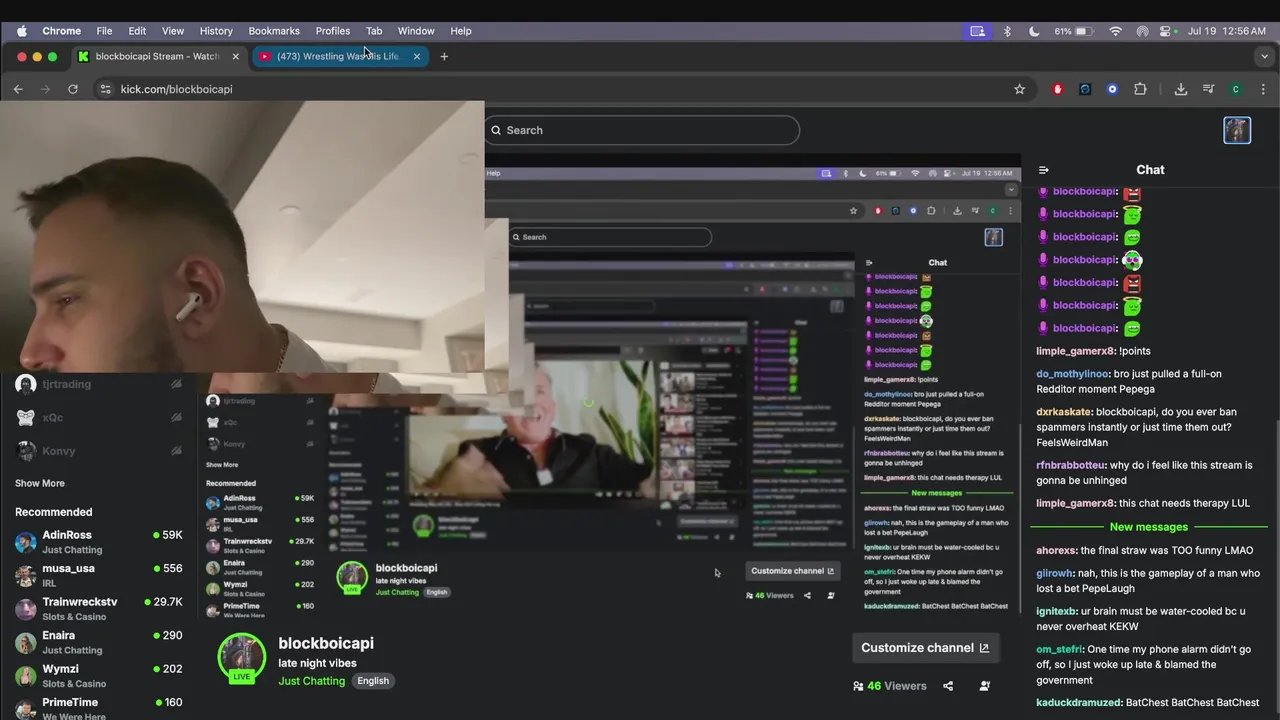Open the user avatar at top right of Kick

(1237, 130)
